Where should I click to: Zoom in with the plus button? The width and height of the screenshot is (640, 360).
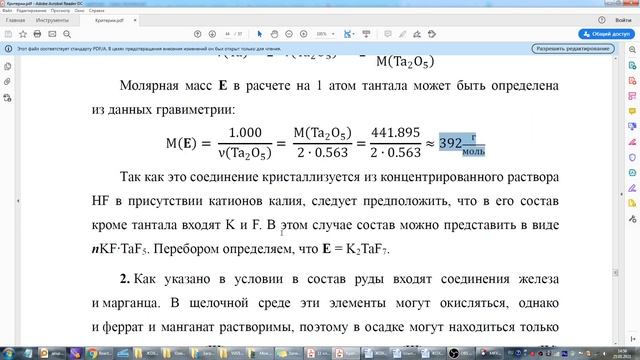tap(304, 34)
